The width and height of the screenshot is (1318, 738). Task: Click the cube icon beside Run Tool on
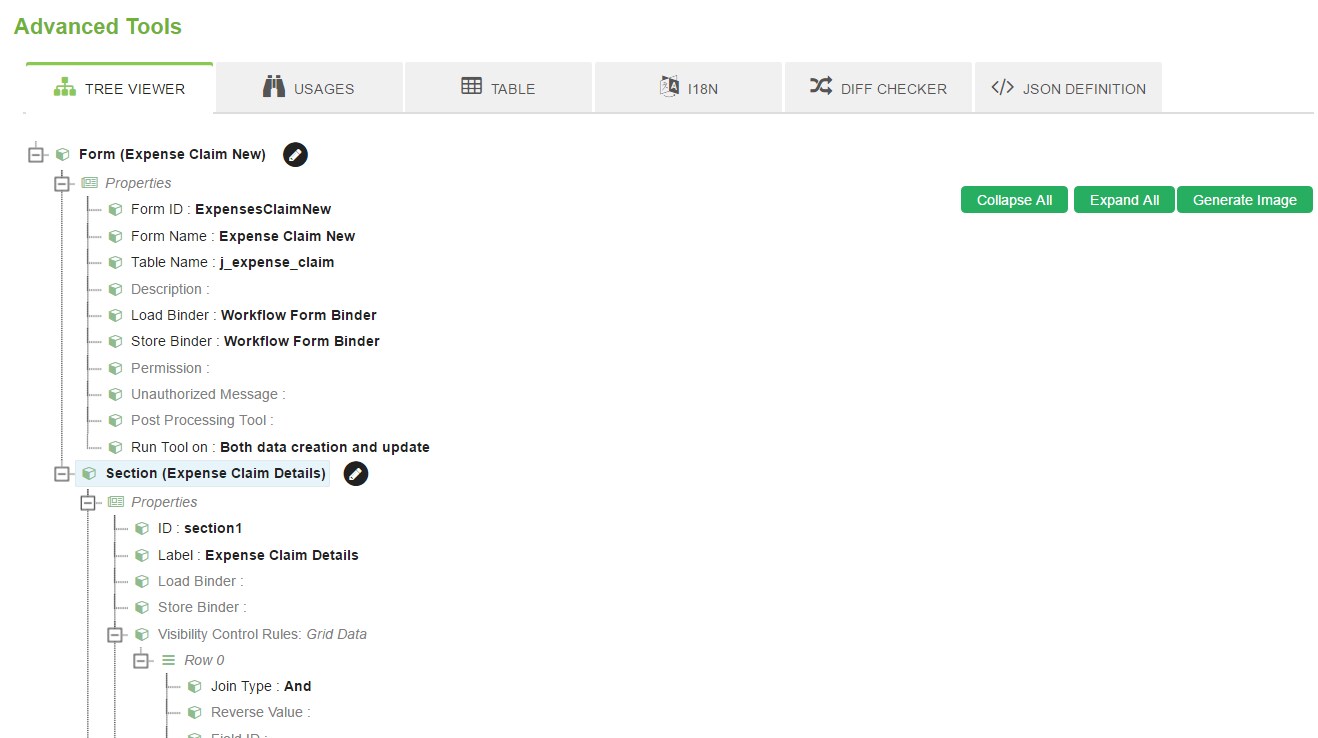115,447
